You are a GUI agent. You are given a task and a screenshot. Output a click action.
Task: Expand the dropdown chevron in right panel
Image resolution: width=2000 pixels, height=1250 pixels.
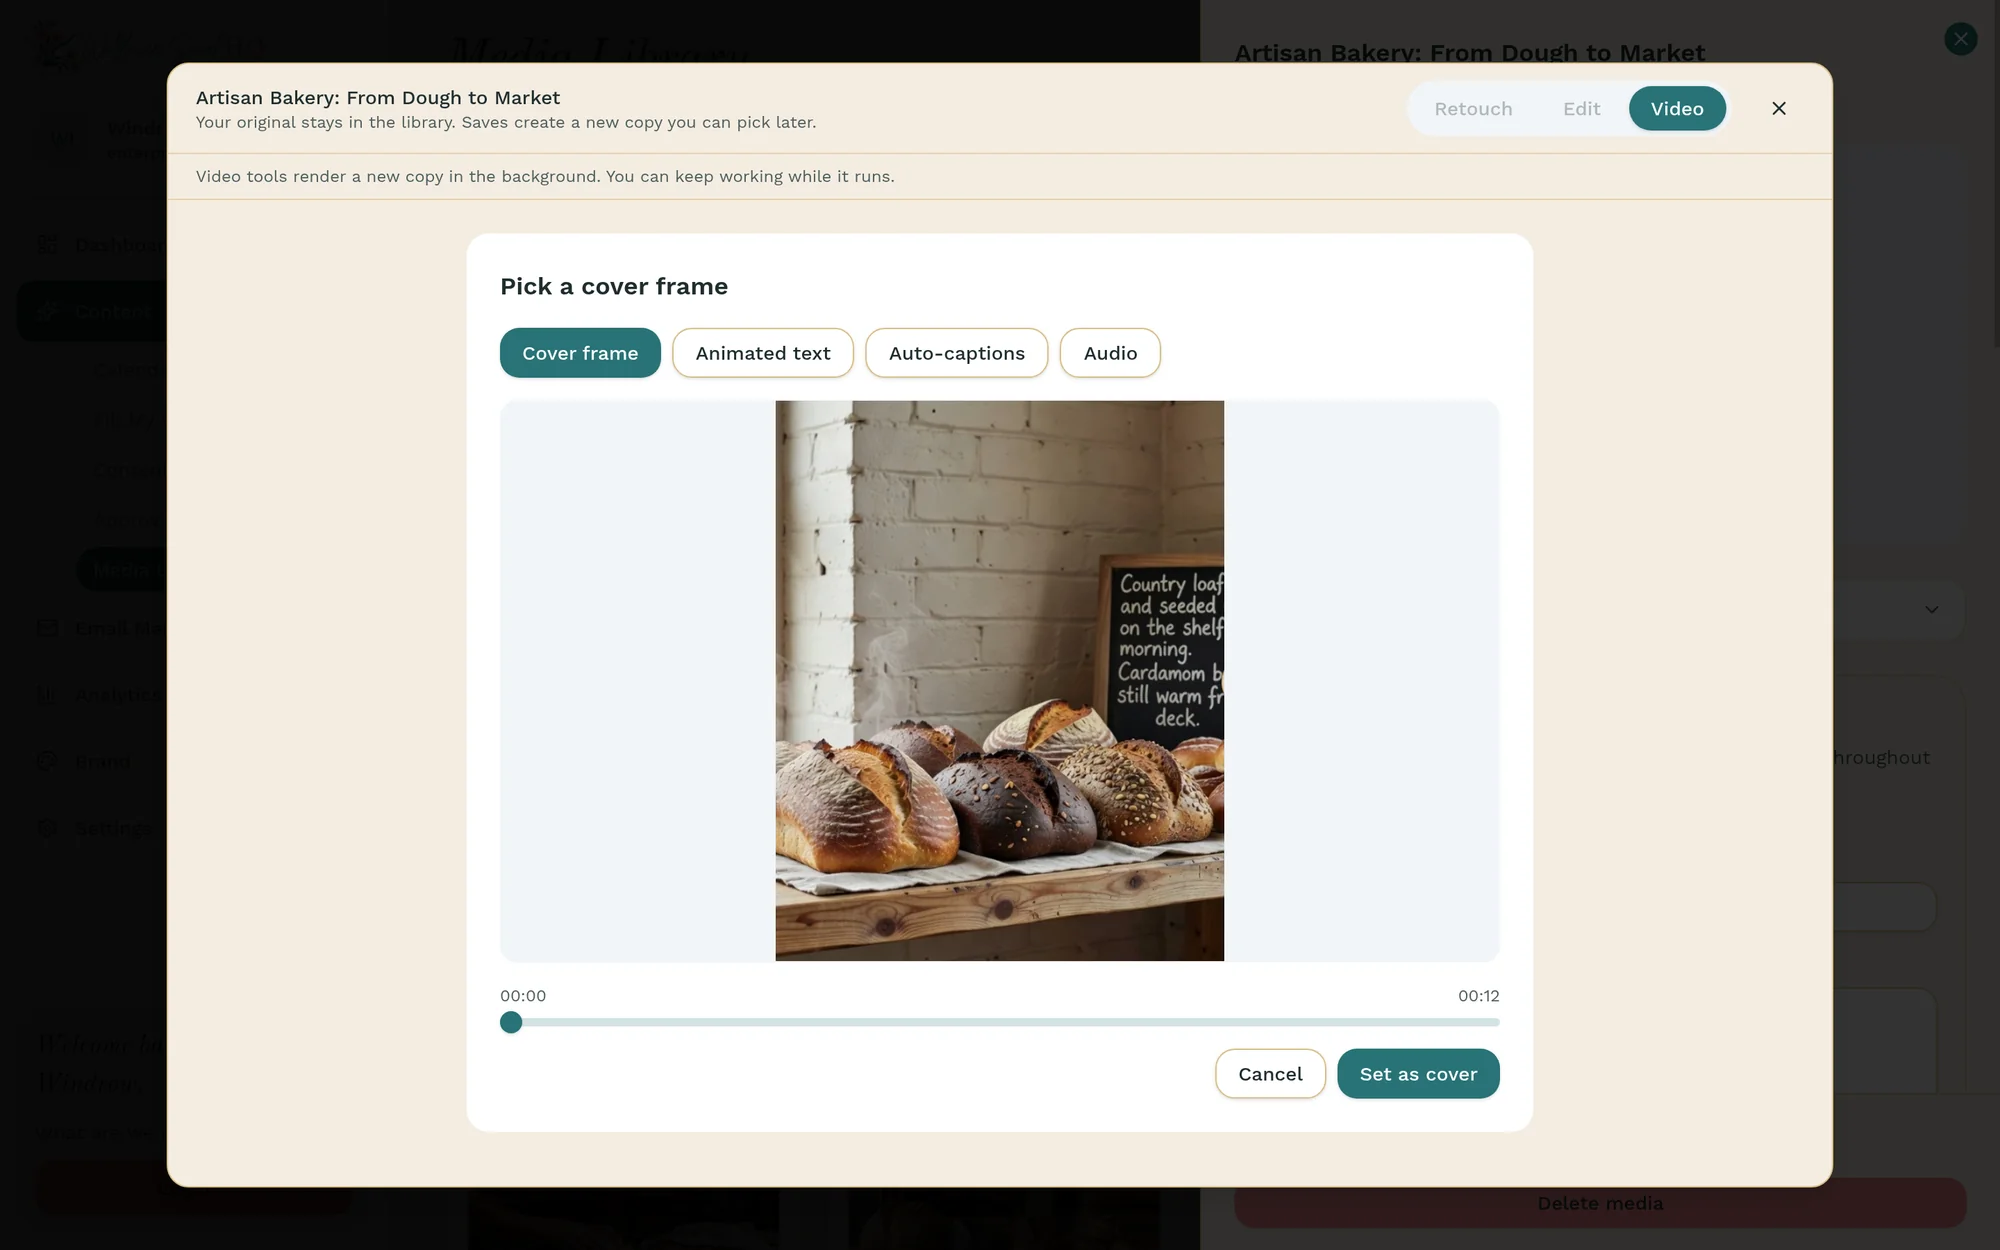[x=1932, y=609]
